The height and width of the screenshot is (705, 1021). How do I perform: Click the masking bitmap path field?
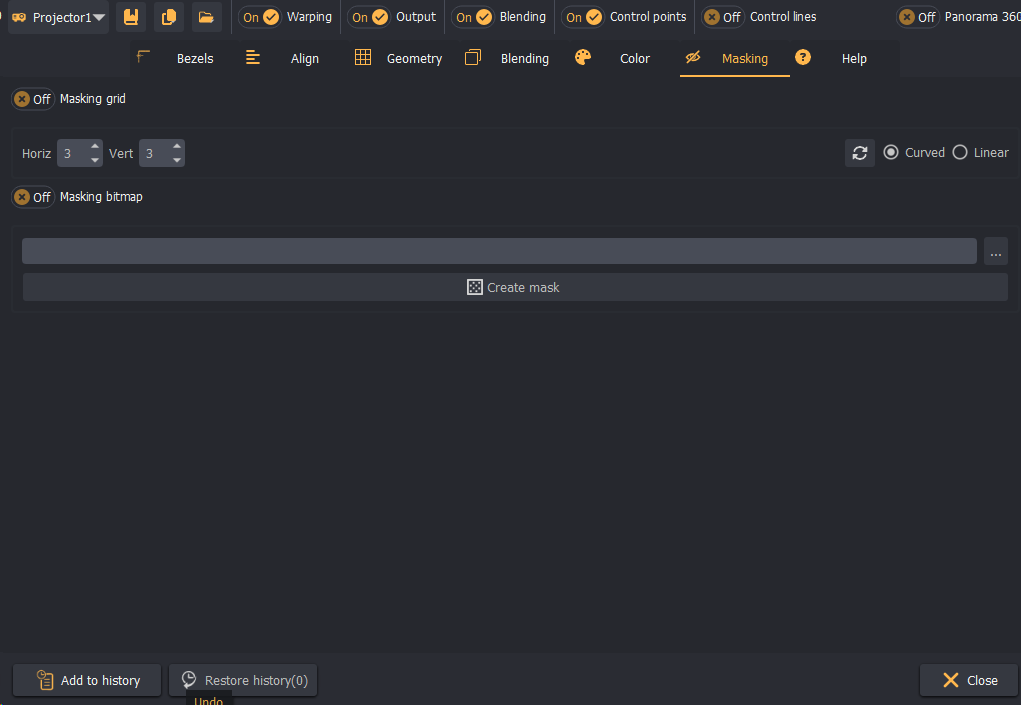[499, 251]
